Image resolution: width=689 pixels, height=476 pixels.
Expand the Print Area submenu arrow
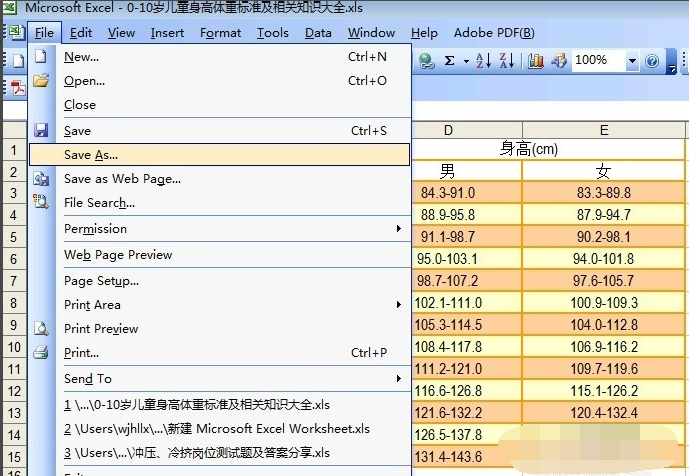tap(399, 304)
